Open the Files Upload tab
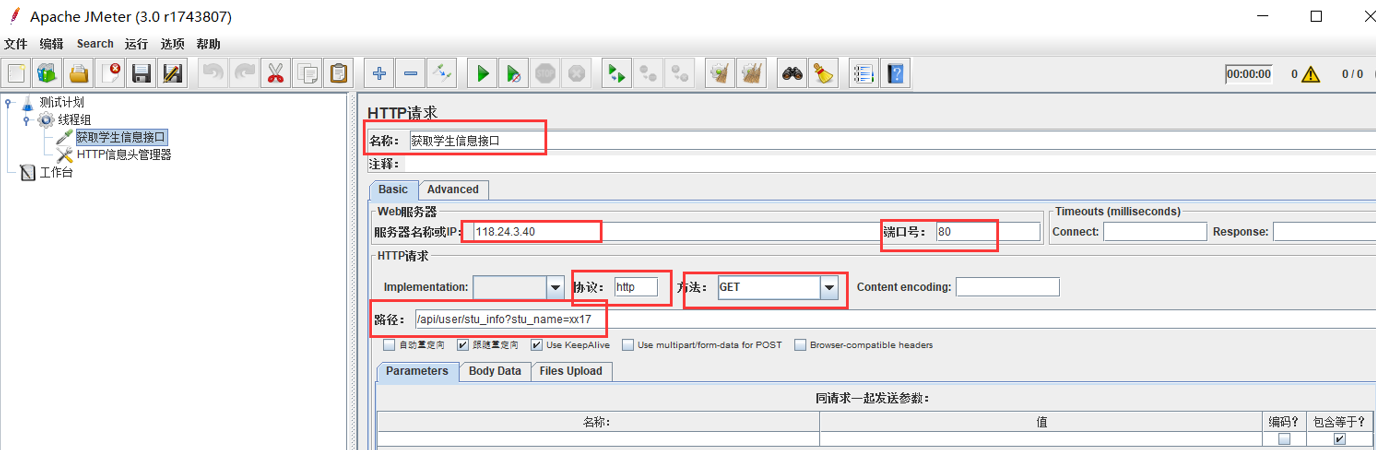This screenshot has width=1376, height=450. (571, 371)
